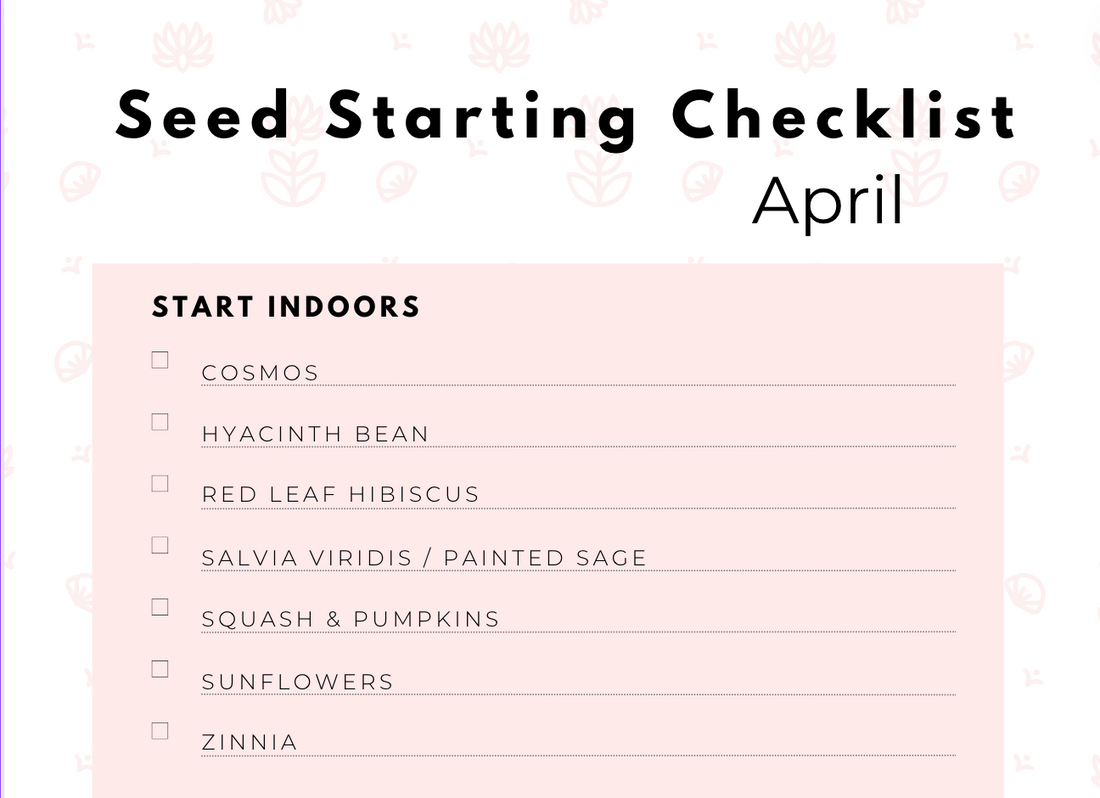The height and width of the screenshot is (798, 1100).
Task: Tick the Zinnia checkbox
Action: click(160, 731)
